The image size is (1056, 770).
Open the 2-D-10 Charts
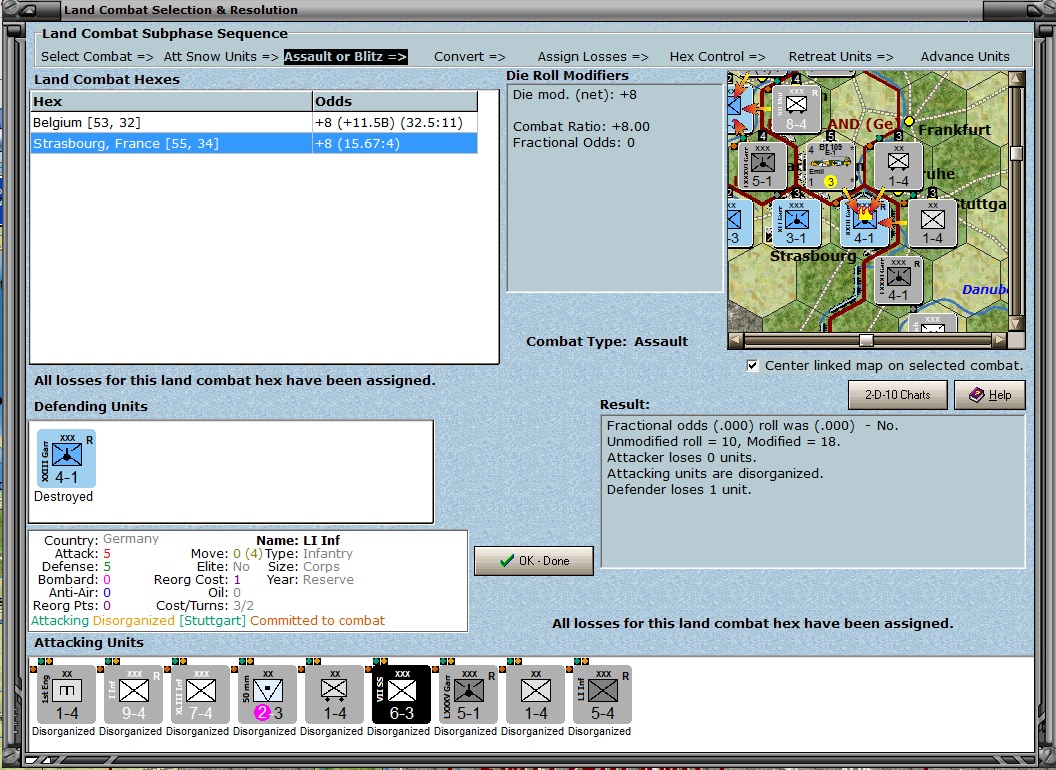897,395
